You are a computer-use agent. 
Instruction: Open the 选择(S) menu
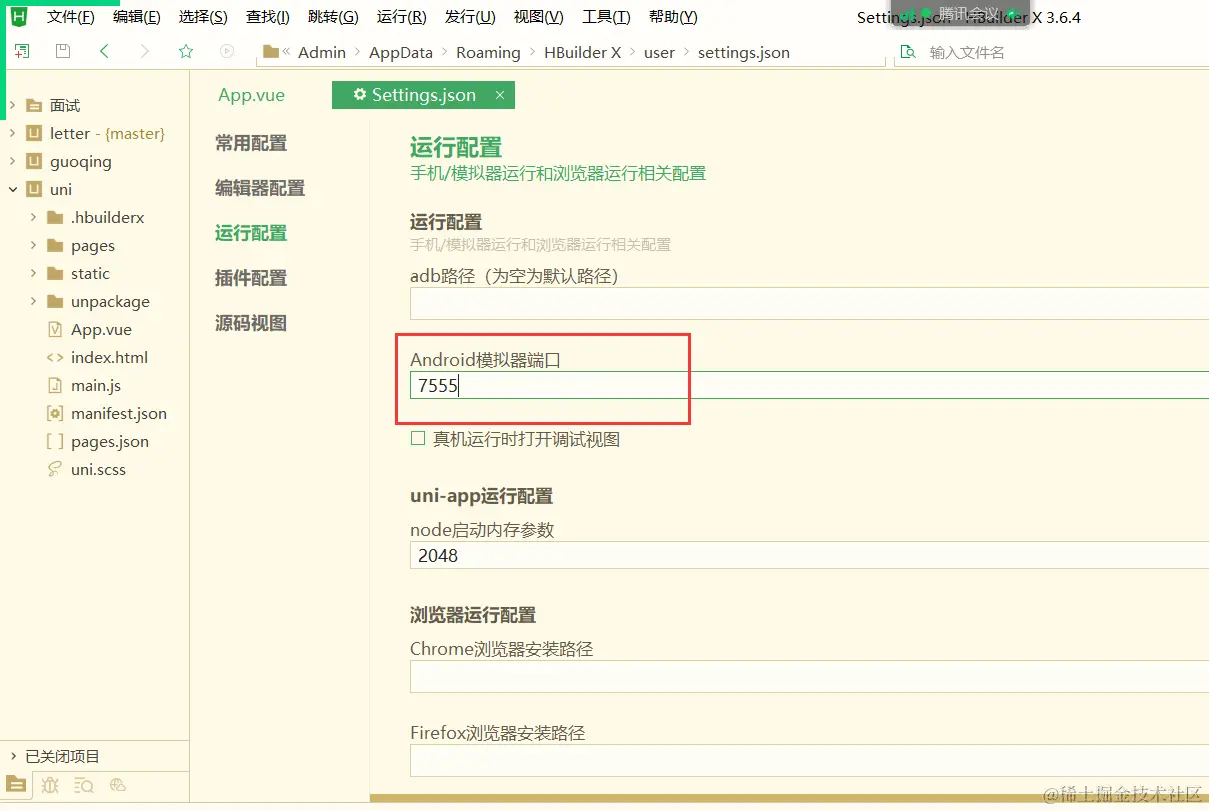point(203,17)
